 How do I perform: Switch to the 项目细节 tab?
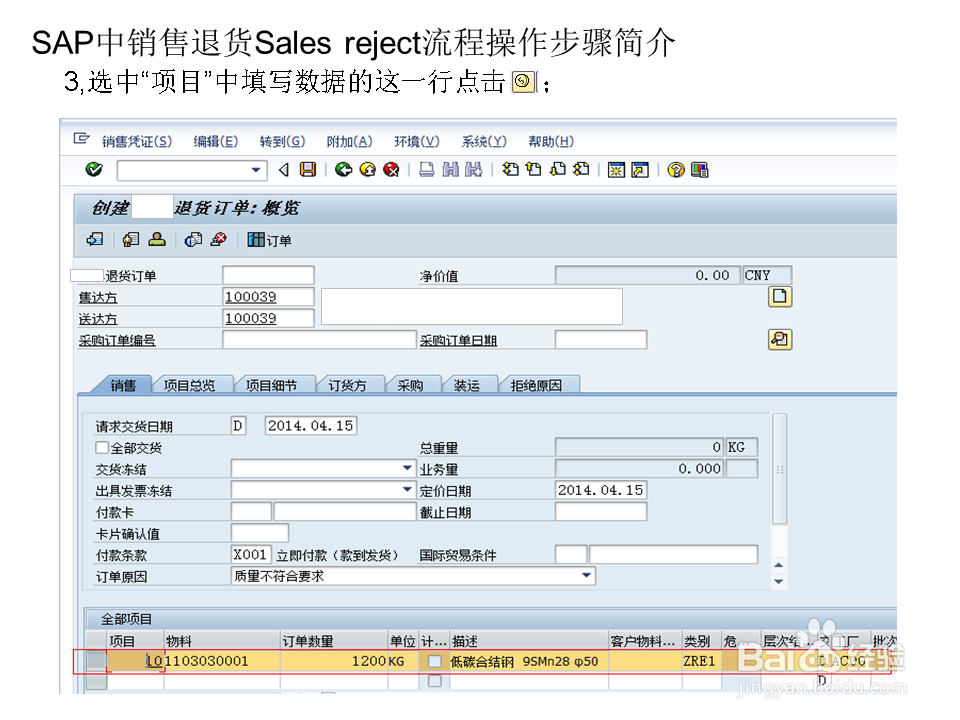pyautogui.click(x=271, y=385)
